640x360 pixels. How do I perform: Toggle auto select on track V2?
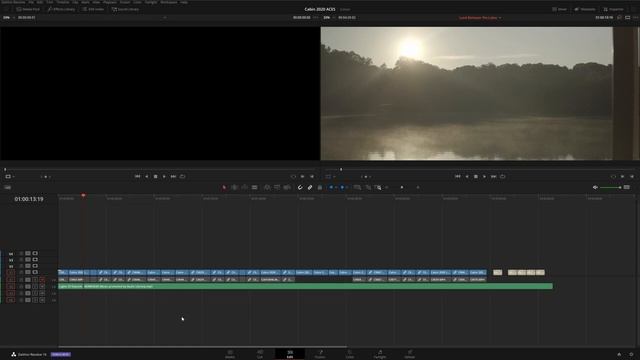click(28, 266)
